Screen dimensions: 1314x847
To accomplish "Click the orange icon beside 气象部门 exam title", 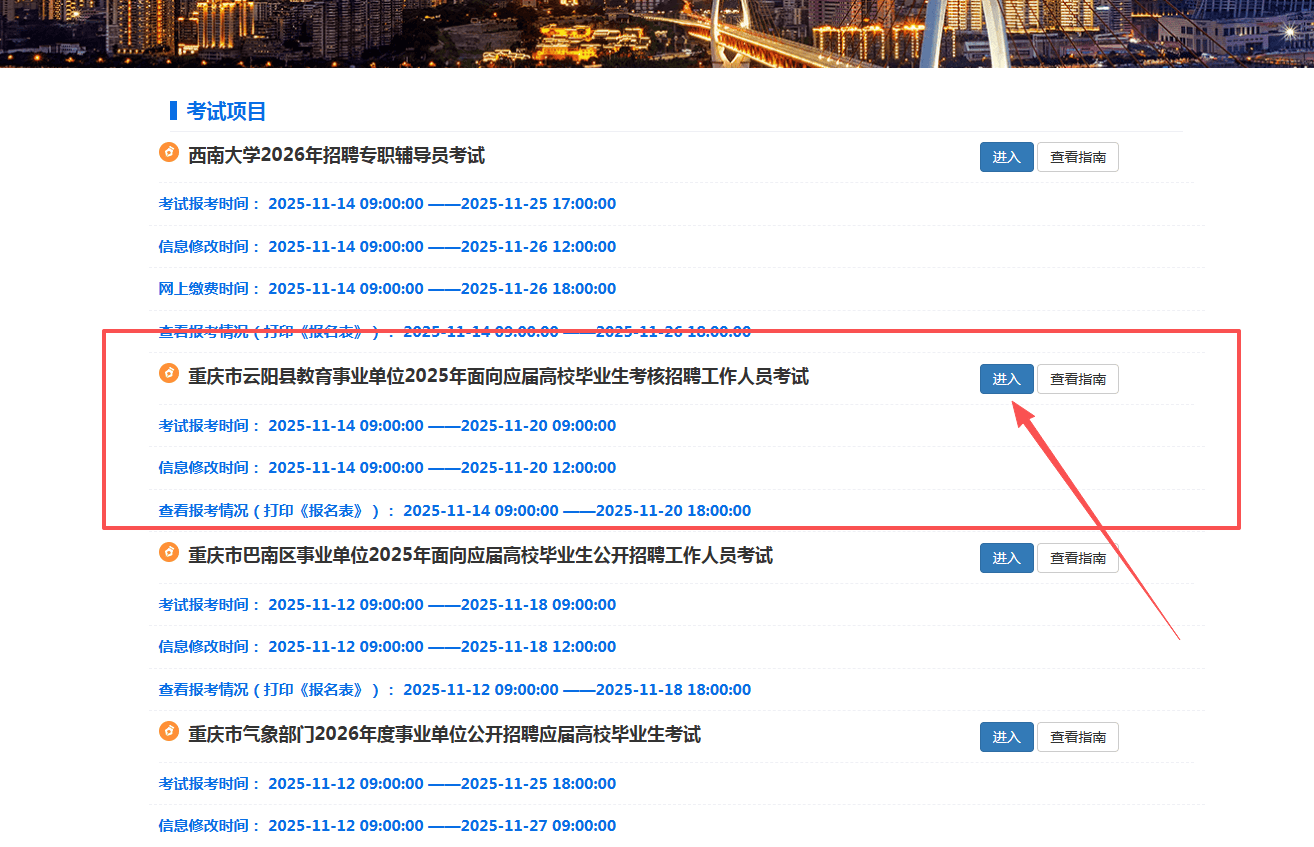I will (169, 731).
